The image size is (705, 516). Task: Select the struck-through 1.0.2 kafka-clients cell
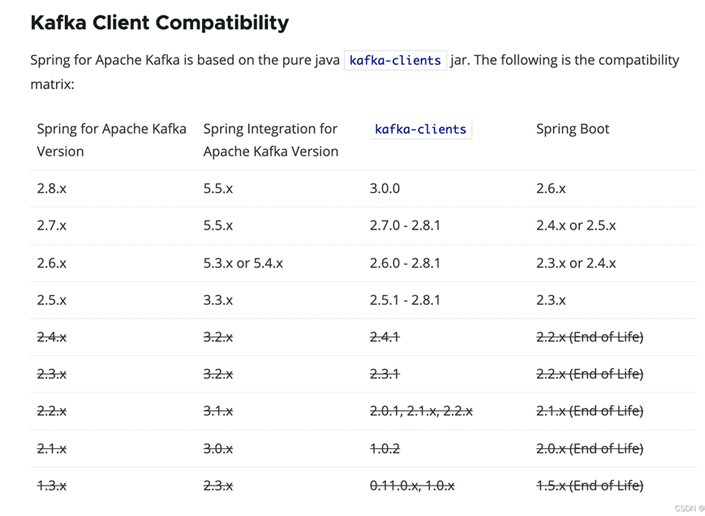click(x=385, y=448)
